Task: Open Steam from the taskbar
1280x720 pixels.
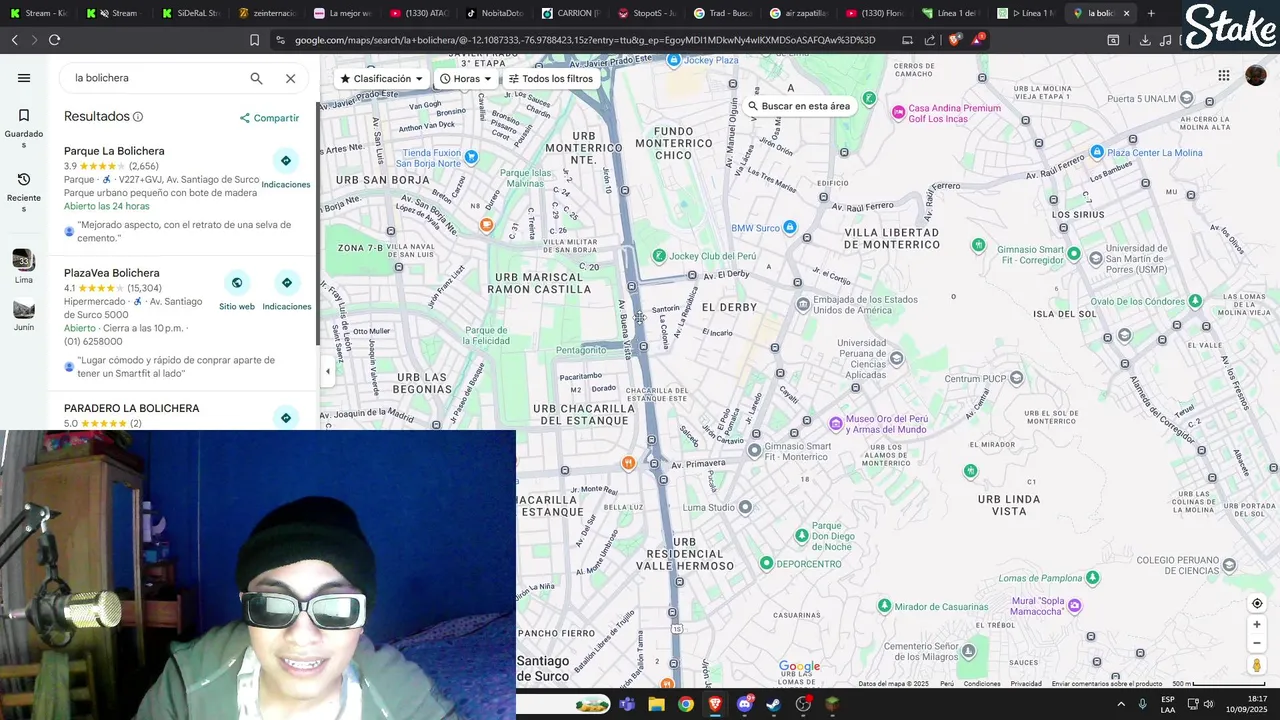Action: pyautogui.click(x=773, y=704)
